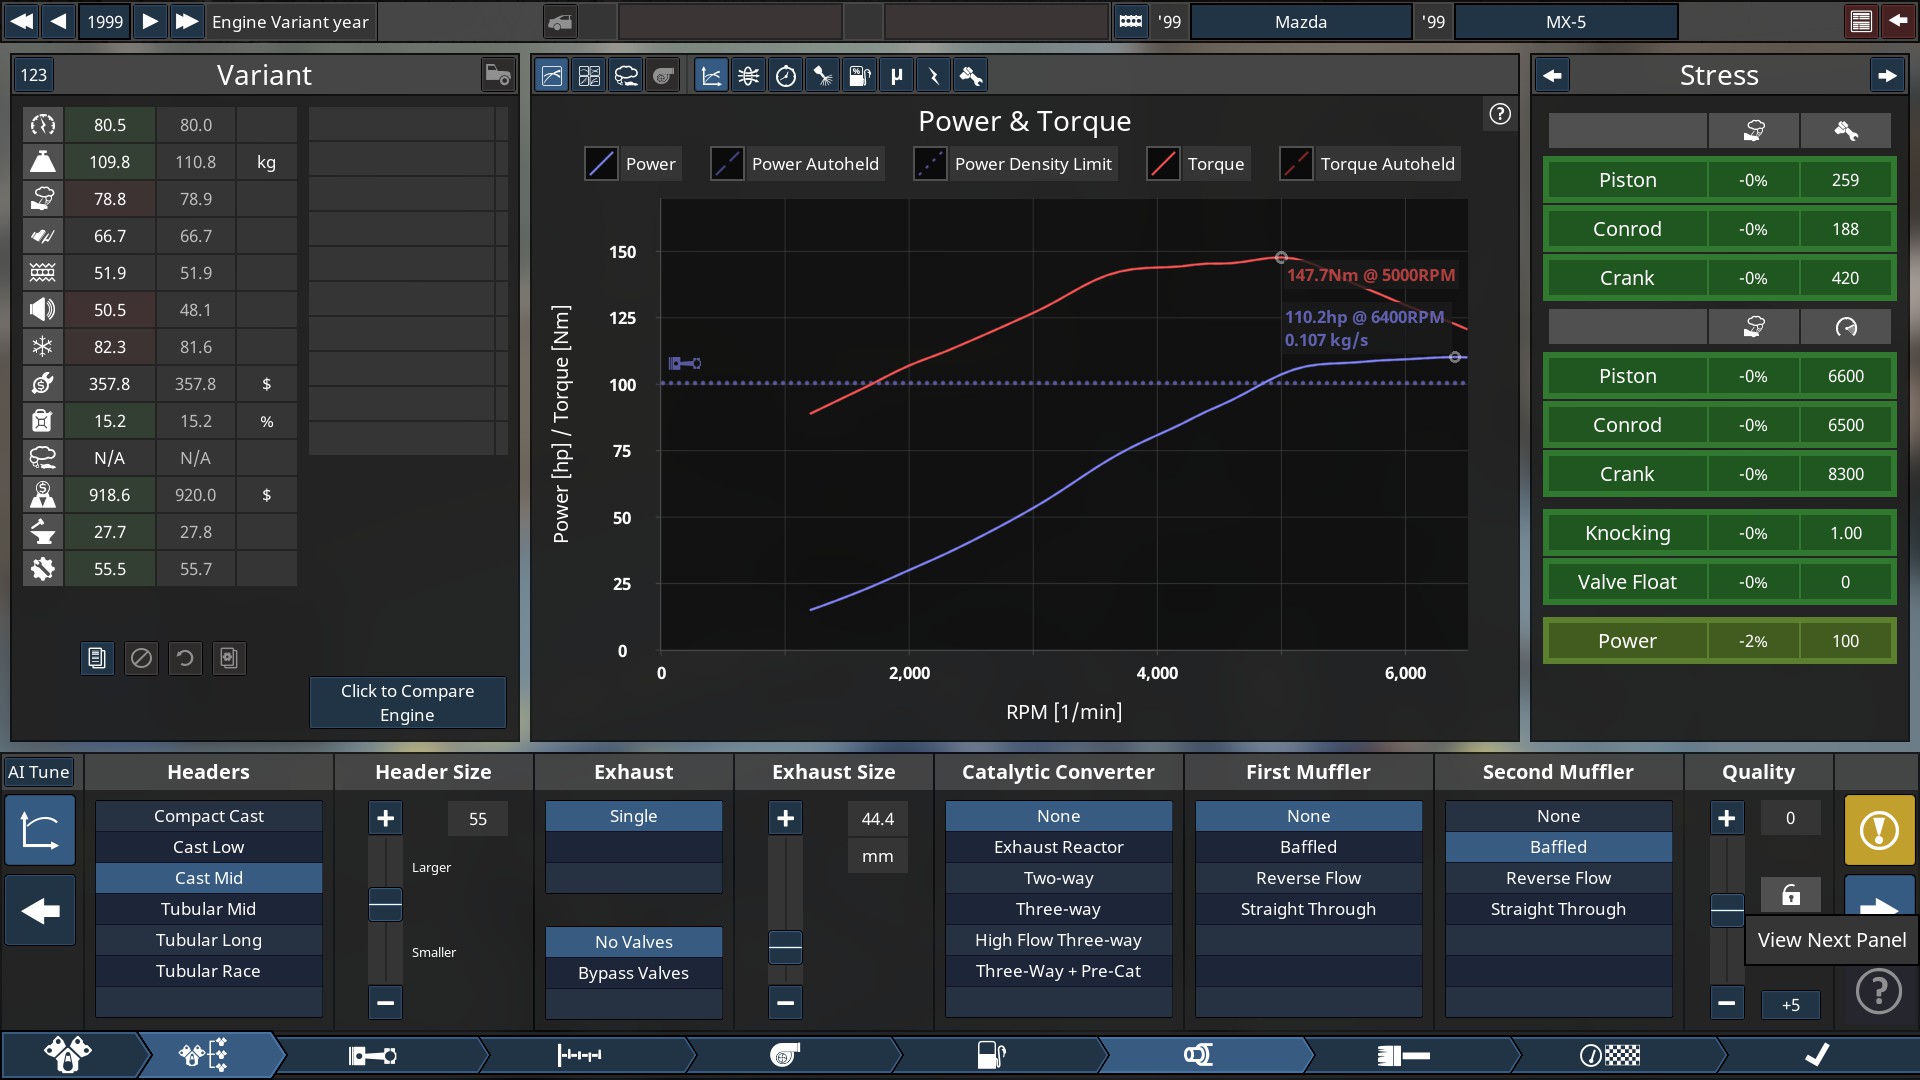Step engine variant year forward one

pyautogui.click(x=150, y=21)
